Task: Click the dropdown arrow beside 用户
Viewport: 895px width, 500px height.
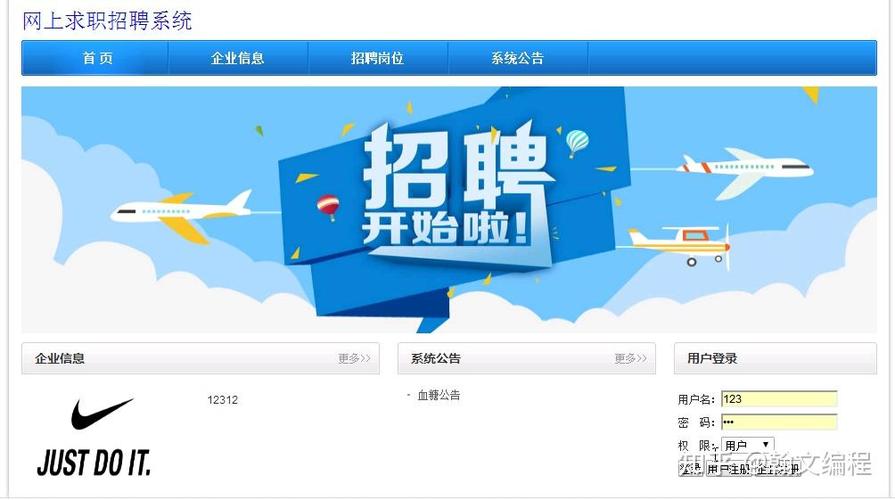Action: [766, 444]
